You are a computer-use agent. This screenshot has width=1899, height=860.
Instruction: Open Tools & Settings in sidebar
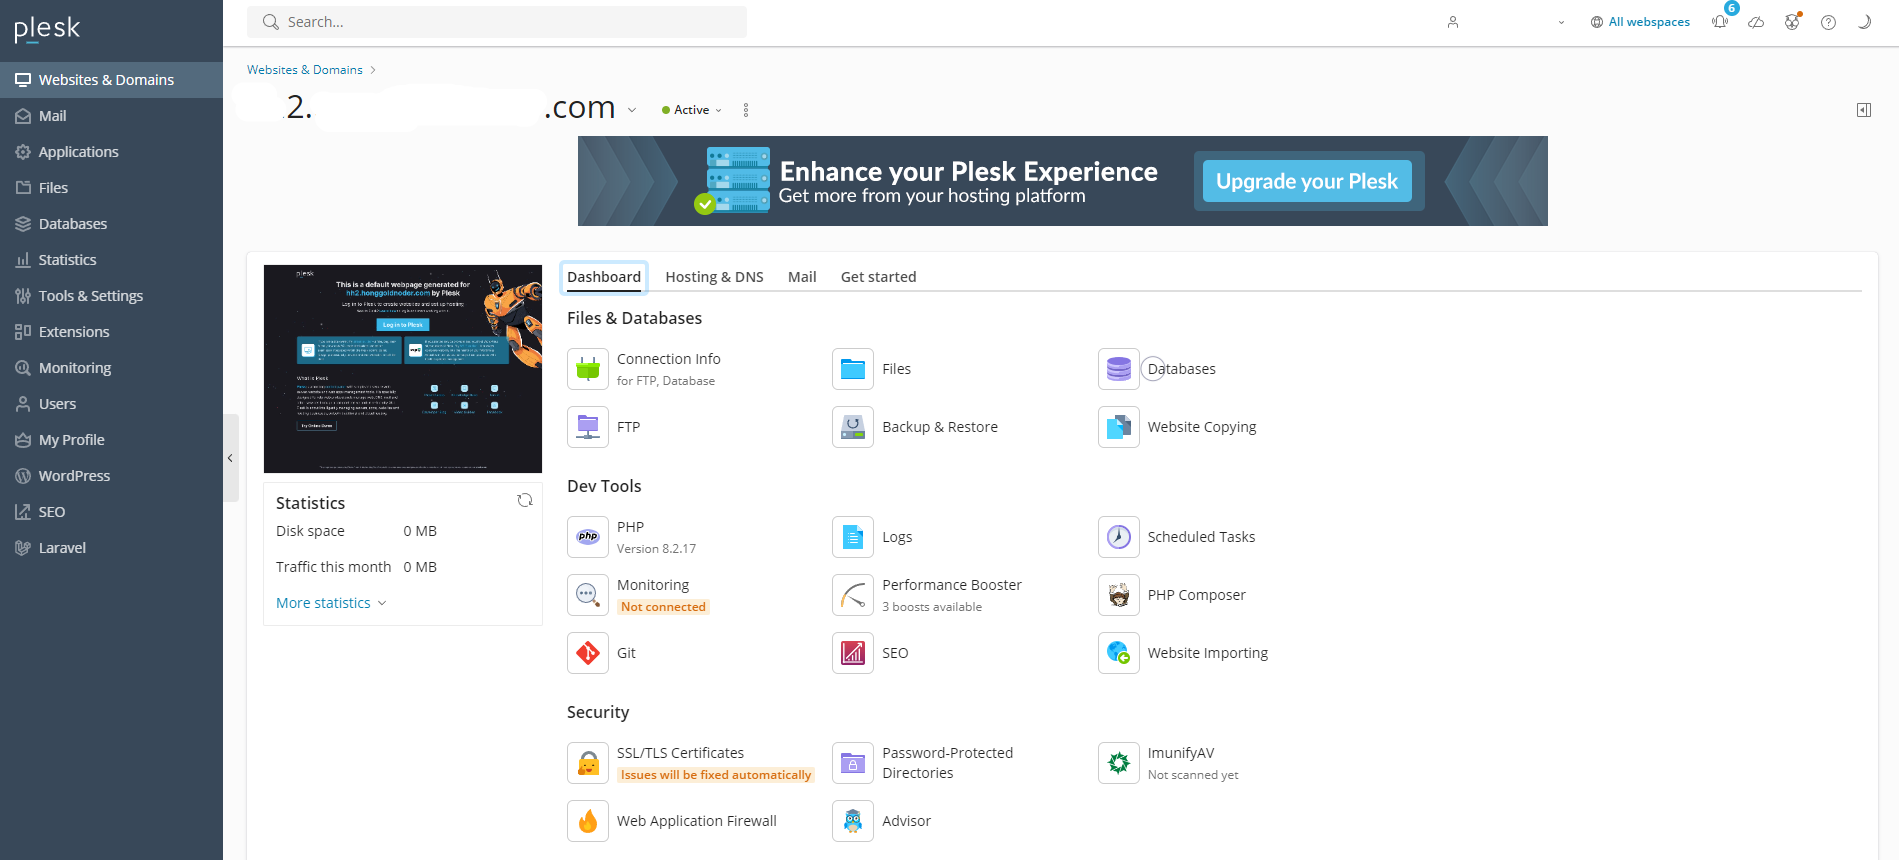point(111,296)
